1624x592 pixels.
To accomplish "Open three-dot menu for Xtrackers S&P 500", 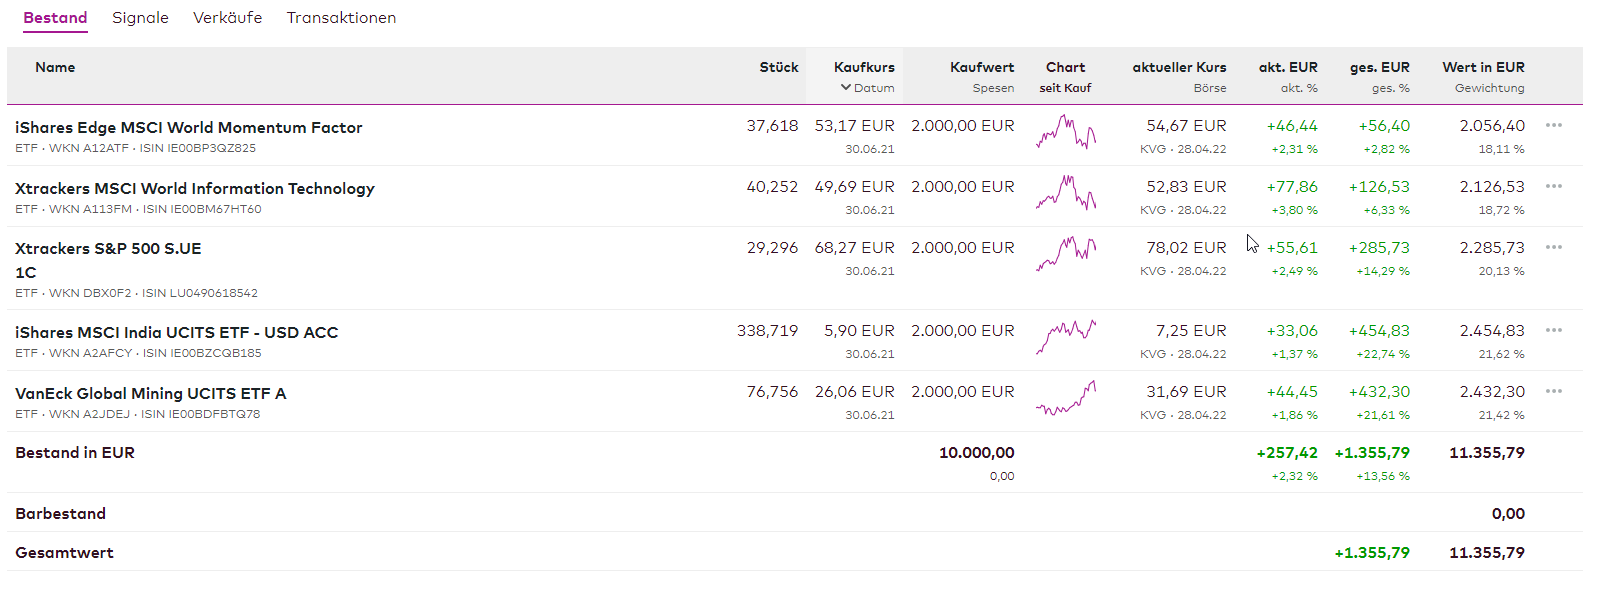I will (1553, 248).
